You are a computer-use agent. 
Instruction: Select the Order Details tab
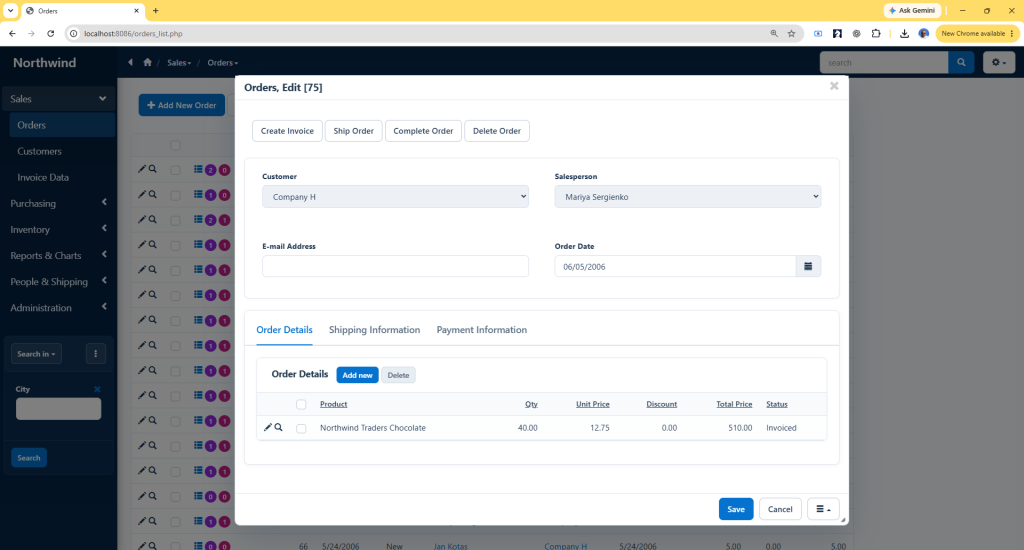point(284,330)
